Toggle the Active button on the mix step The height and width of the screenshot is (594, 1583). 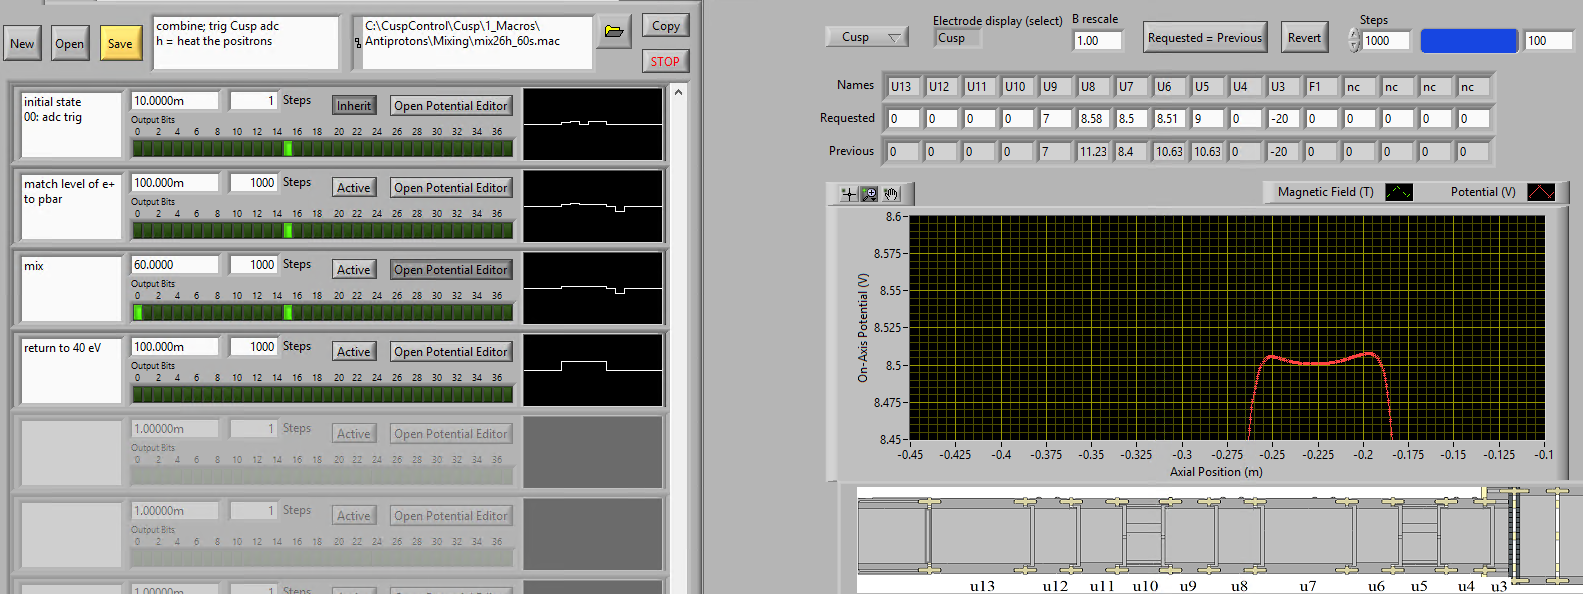pos(354,270)
